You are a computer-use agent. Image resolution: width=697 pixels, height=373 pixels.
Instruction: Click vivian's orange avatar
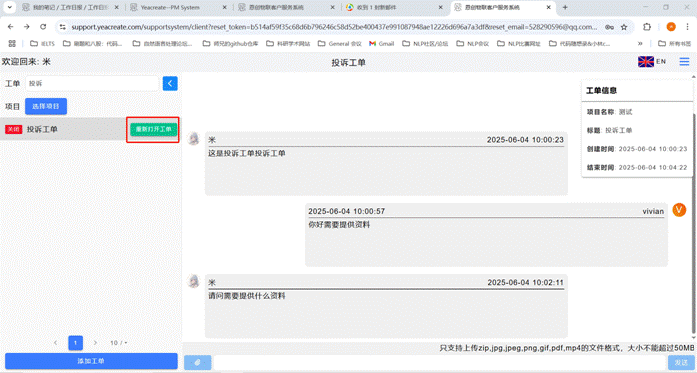(679, 210)
